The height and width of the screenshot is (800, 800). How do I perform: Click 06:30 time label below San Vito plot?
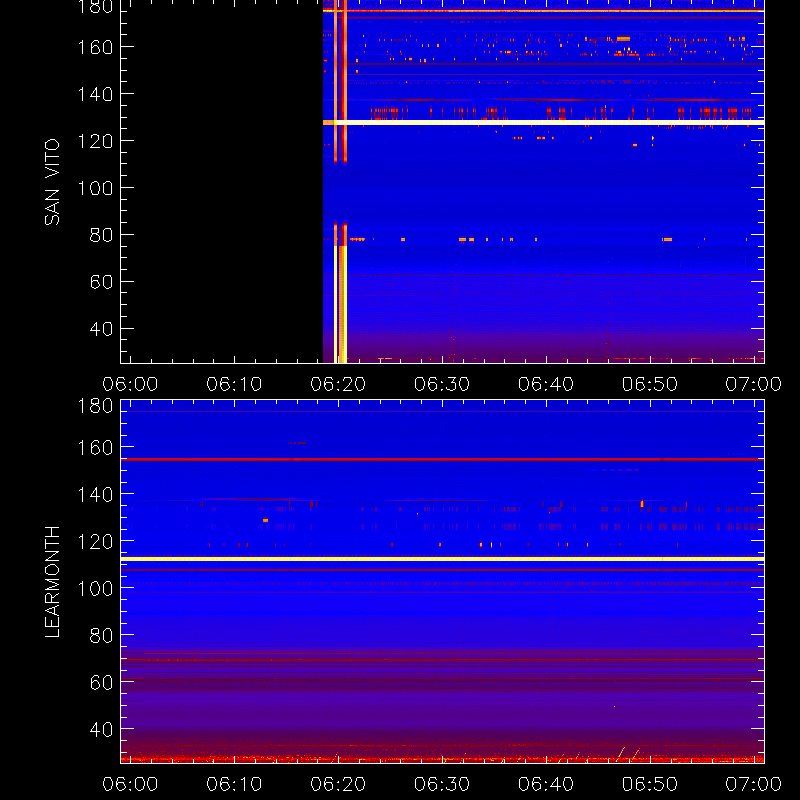click(x=442, y=384)
